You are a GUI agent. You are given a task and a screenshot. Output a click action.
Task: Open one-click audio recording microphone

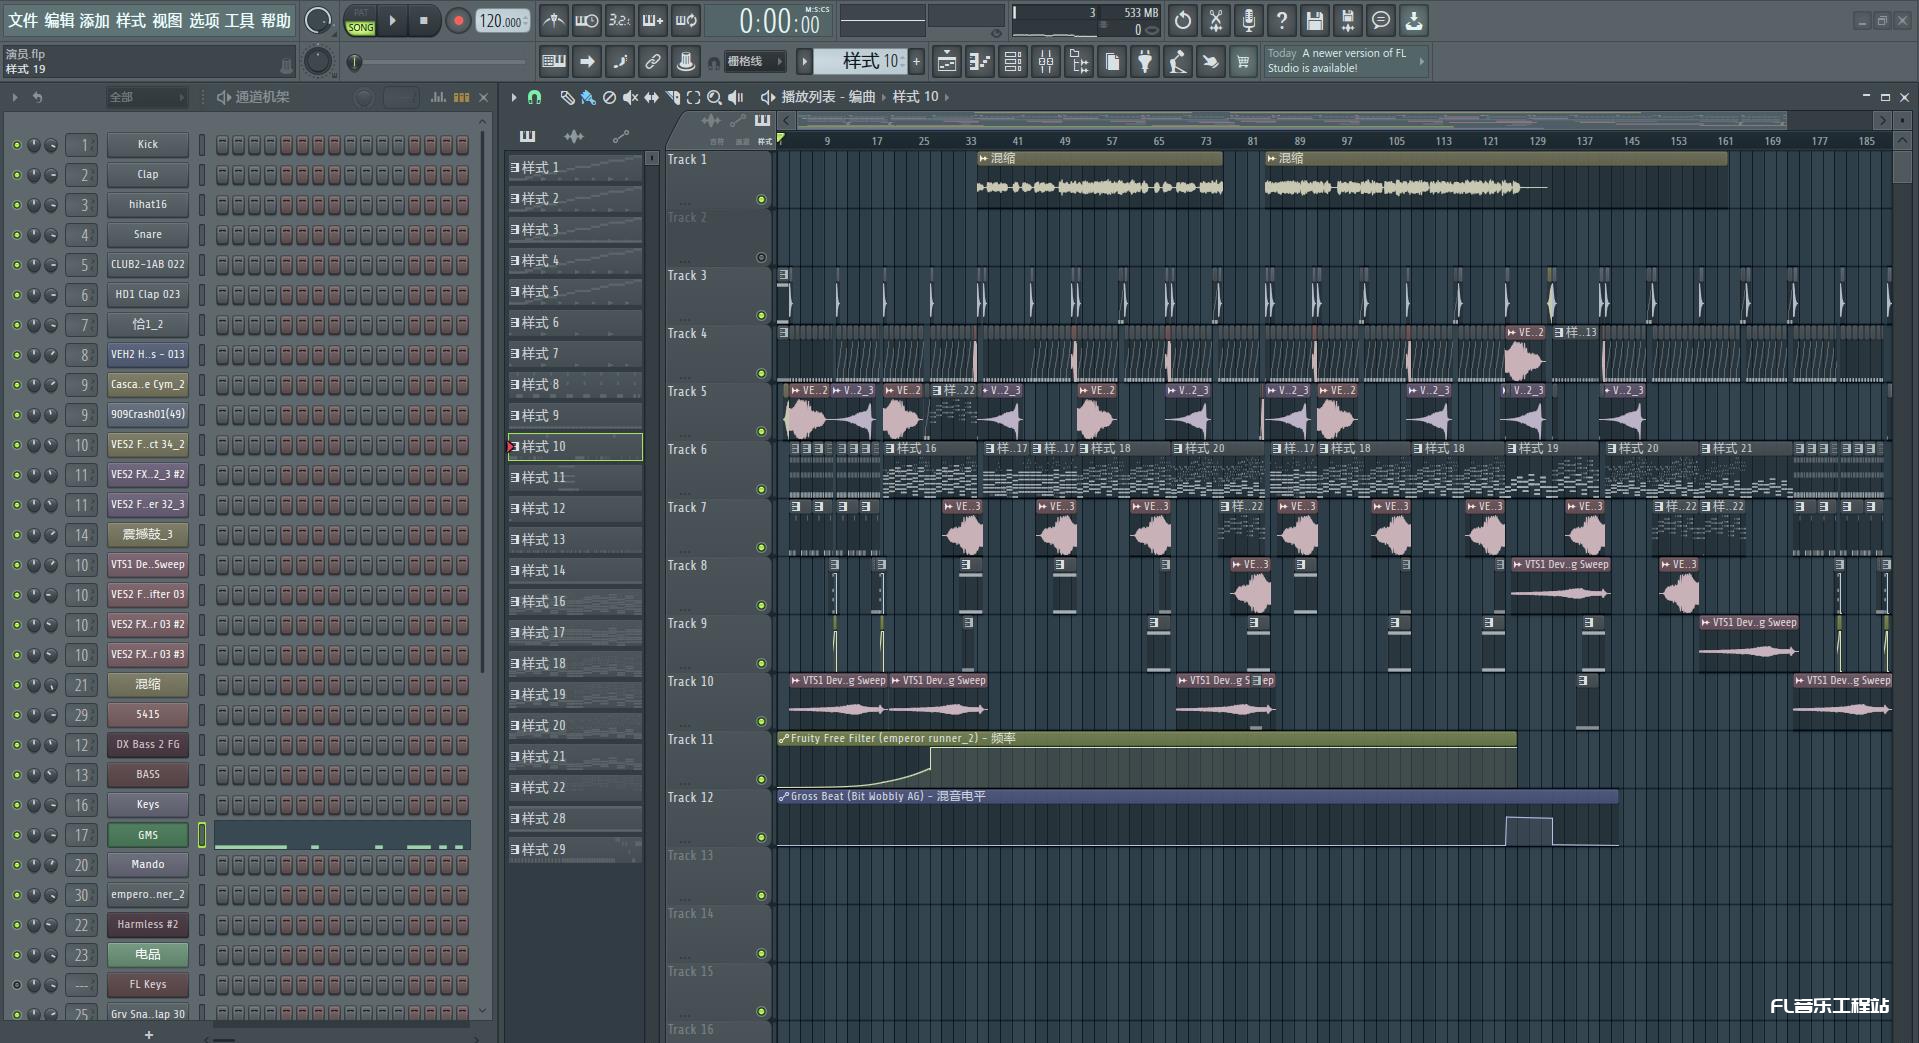pos(1249,20)
